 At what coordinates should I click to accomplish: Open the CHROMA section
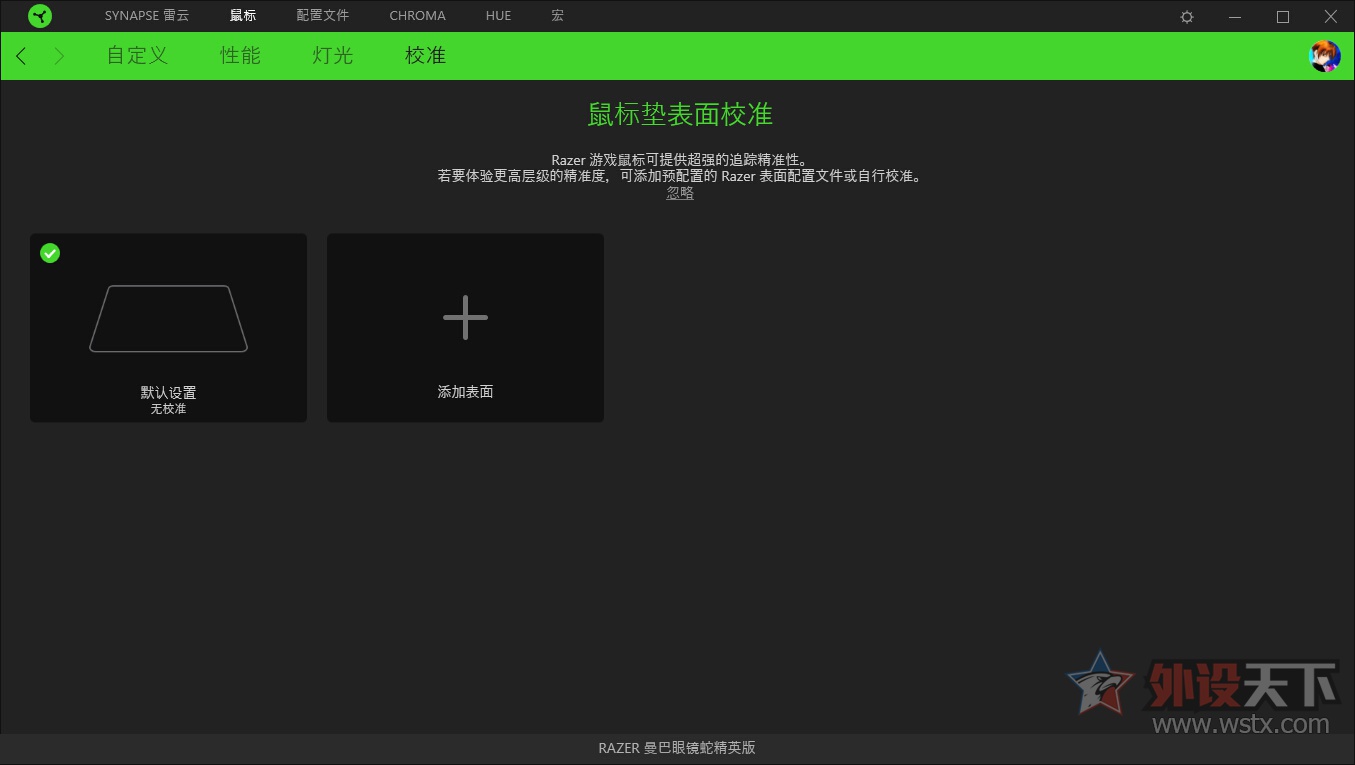click(417, 16)
